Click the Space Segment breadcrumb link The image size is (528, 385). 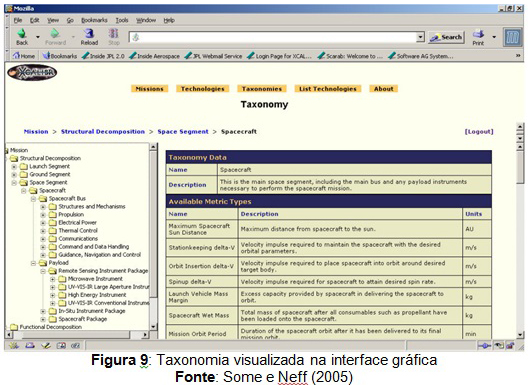183,132
